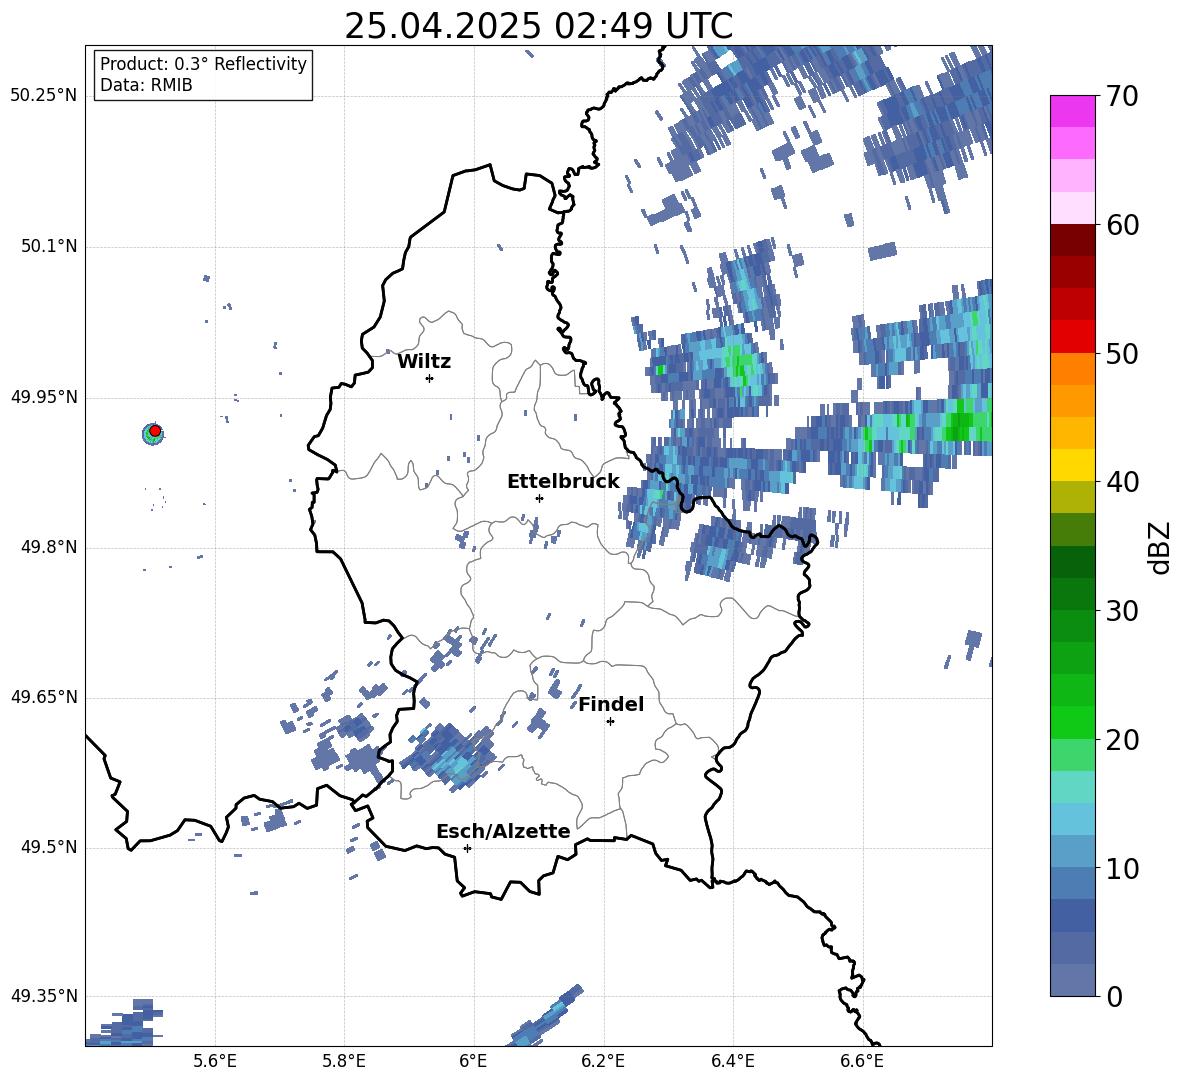Click the 49.5°N latitude label
Image resolution: width=1184 pixels, height=1081 pixels.
[x=48, y=847]
